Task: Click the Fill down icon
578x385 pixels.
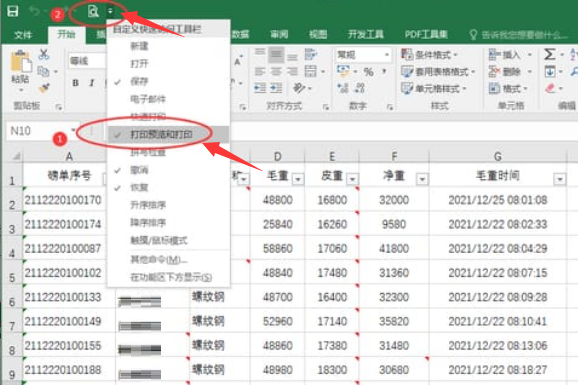Action: [x=550, y=71]
